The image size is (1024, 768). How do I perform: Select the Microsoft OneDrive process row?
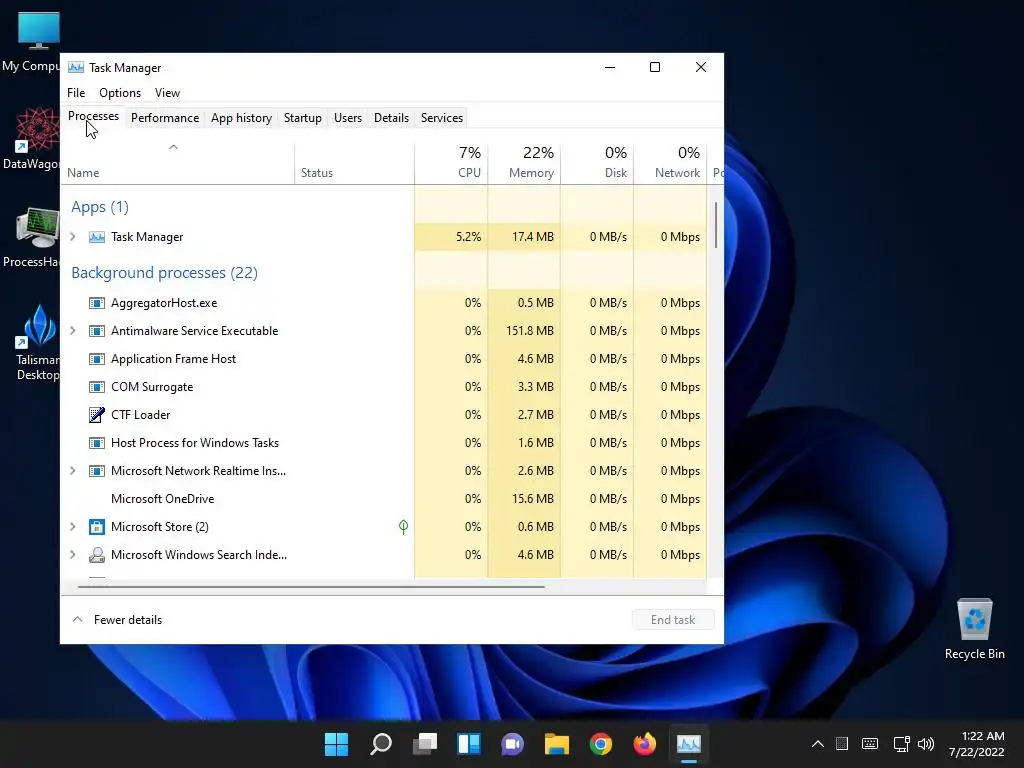tap(384, 499)
